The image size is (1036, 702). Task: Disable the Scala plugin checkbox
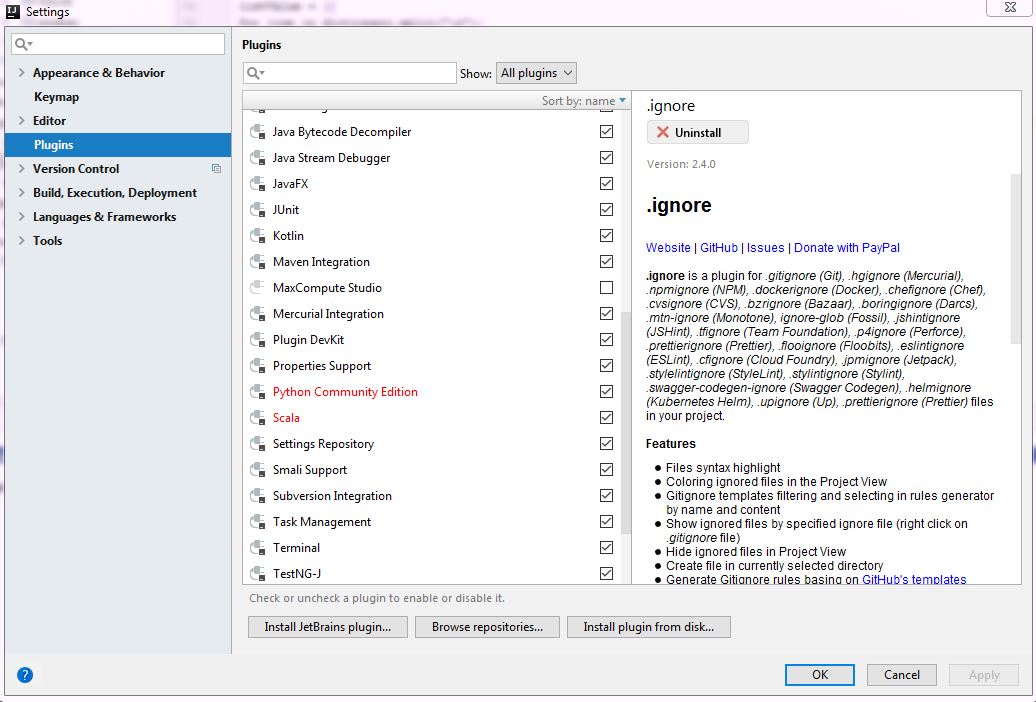pos(606,418)
